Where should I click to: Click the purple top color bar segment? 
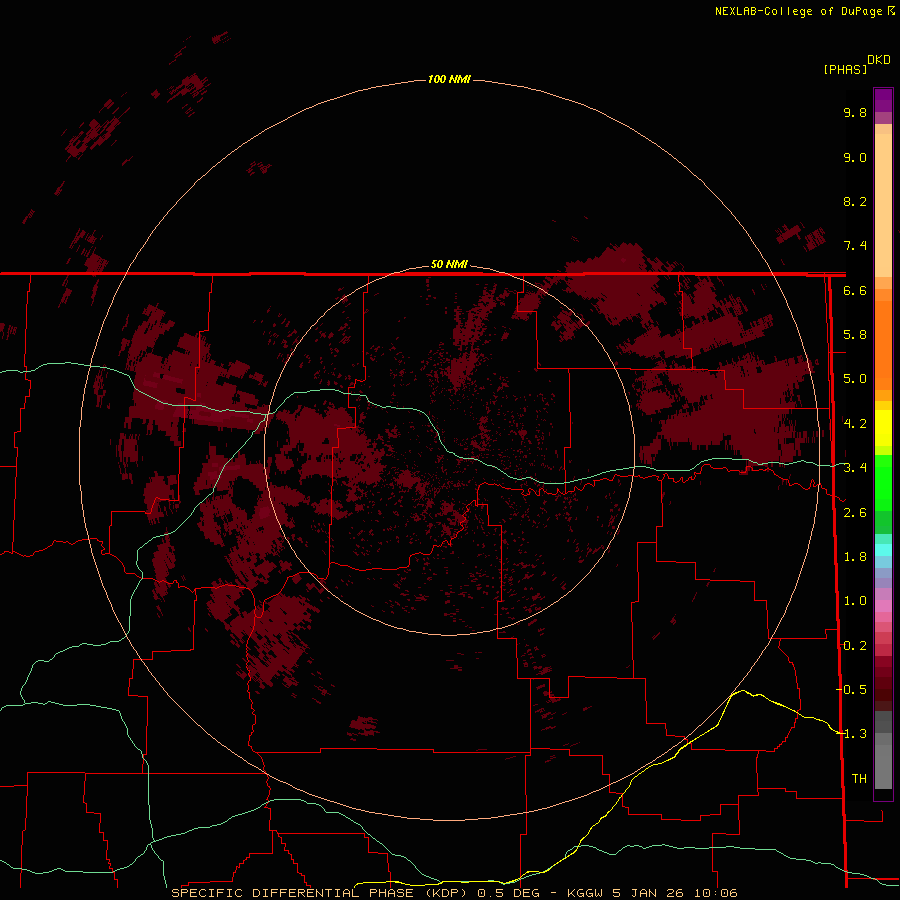883,100
